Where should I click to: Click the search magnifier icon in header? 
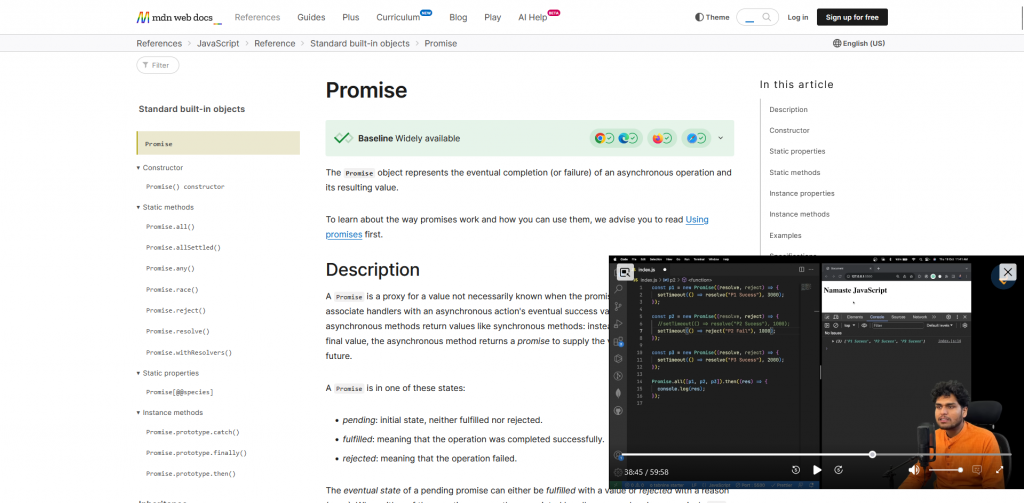tap(767, 17)
